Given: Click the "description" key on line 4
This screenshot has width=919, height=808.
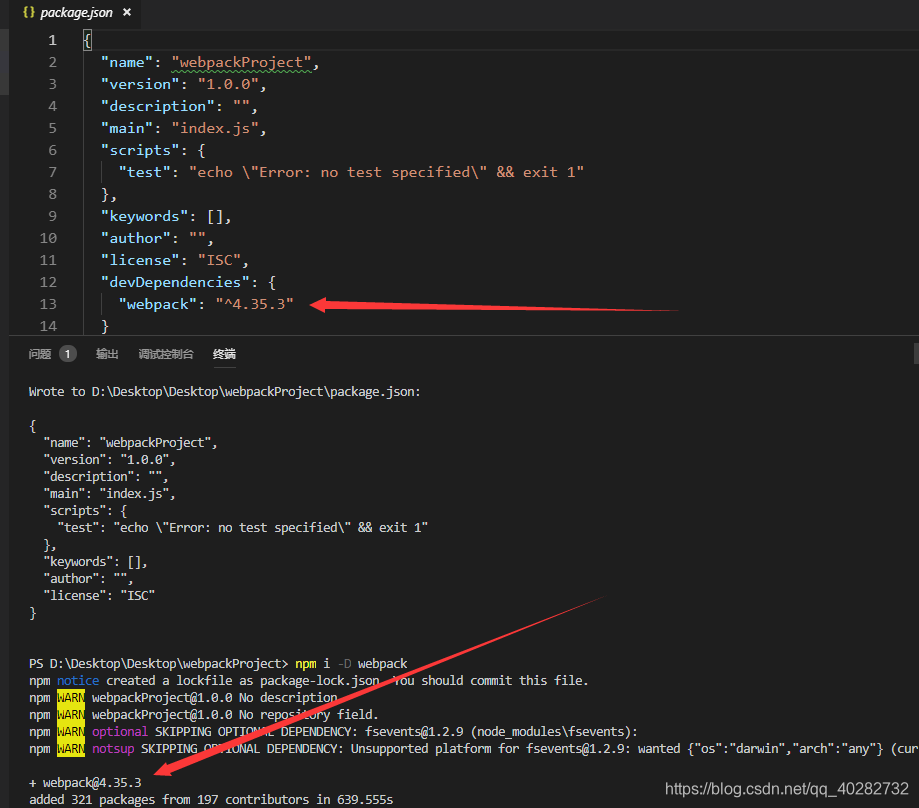Looking at the screenshot, I should click(x=158, y=107).
